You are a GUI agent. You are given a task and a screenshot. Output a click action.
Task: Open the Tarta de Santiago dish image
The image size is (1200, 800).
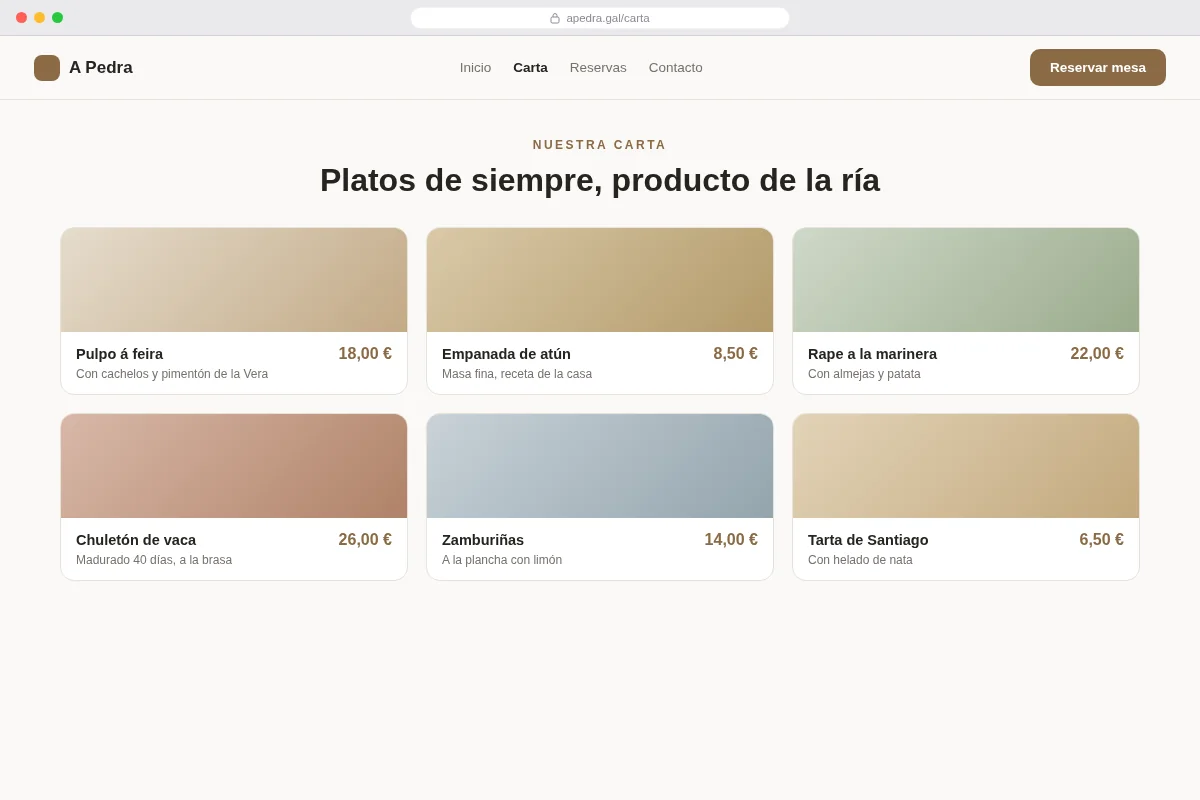[x=966, y=466]
